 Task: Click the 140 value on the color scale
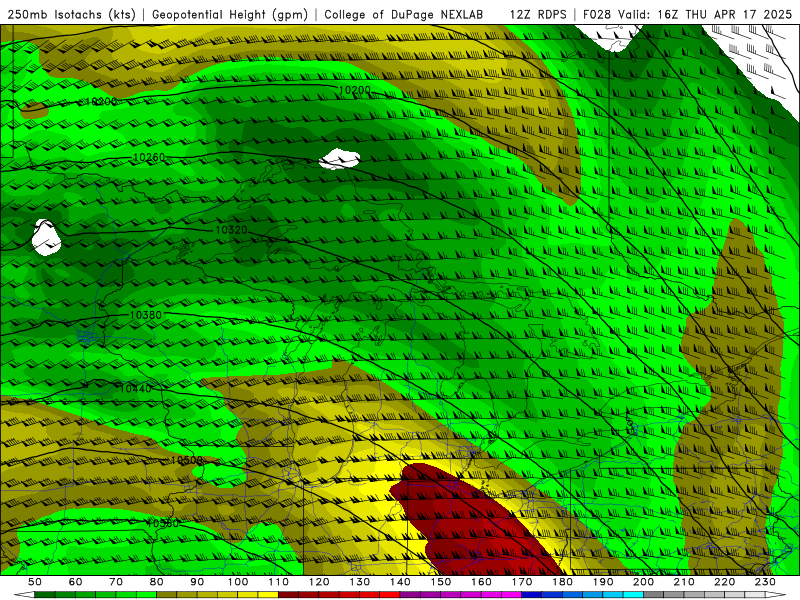[x=400, y=582]
